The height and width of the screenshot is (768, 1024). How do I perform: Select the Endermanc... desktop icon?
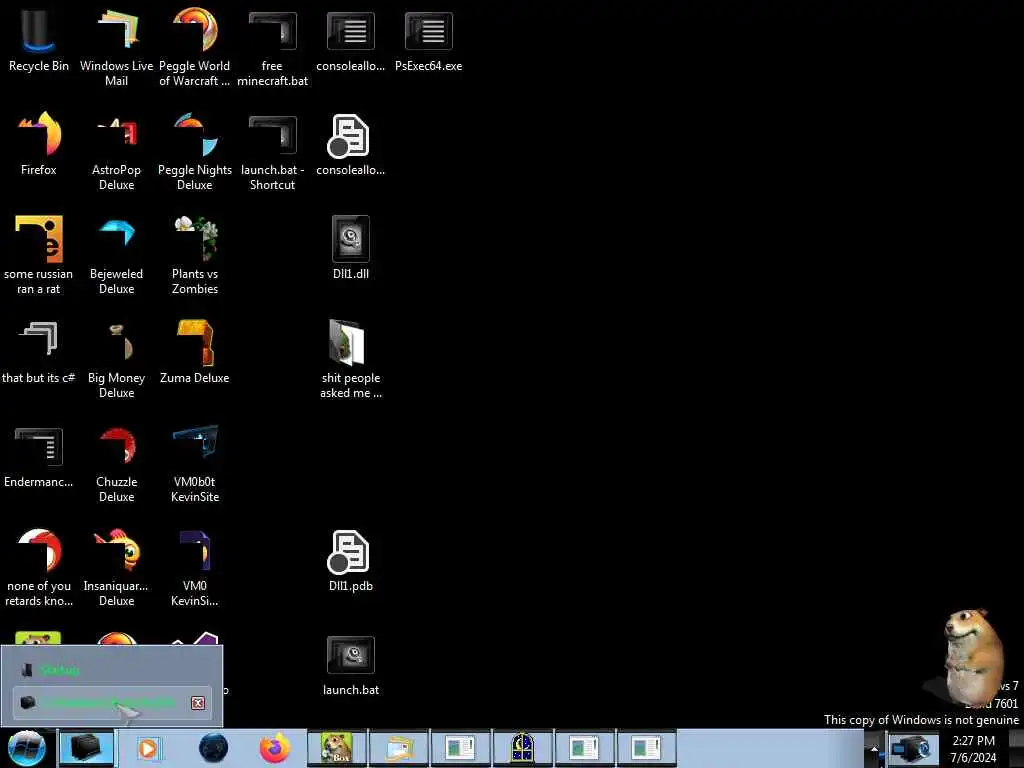[39, 456]
